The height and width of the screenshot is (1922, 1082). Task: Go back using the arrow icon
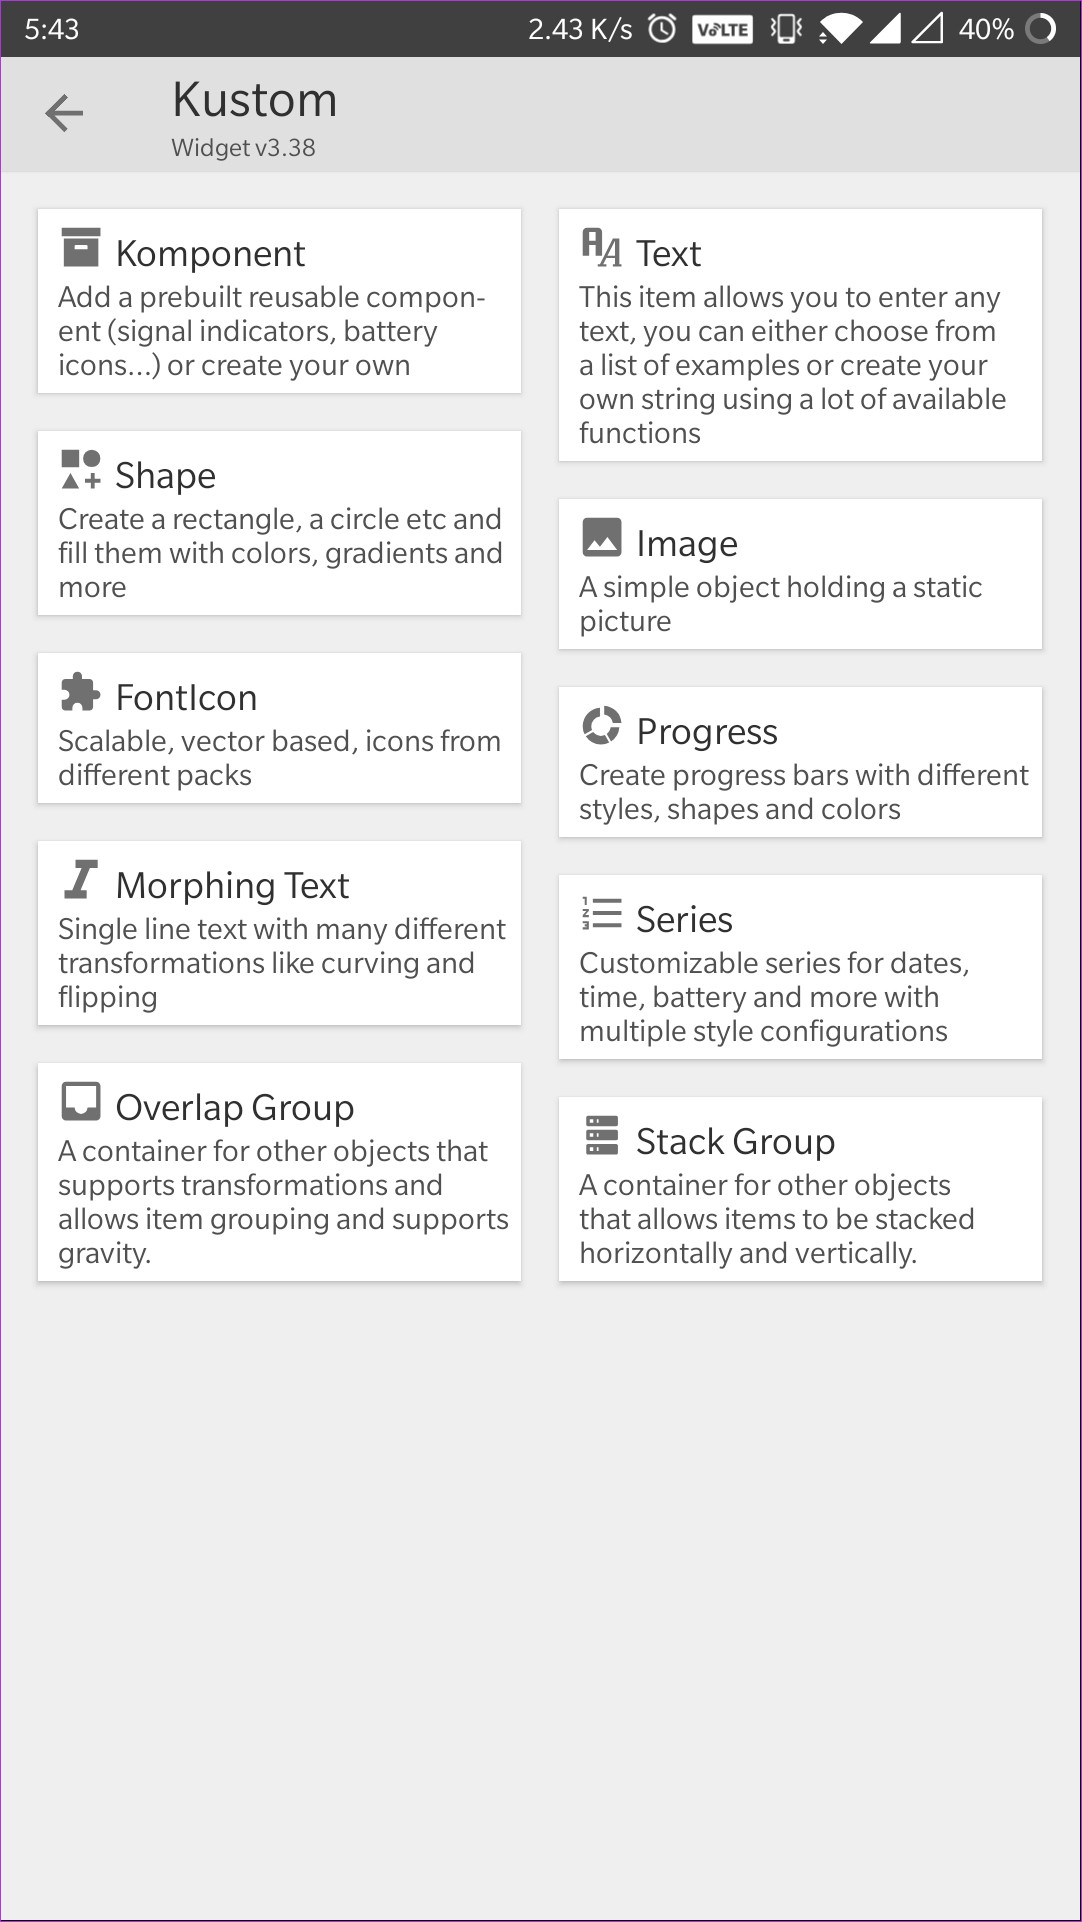(64, 113)
